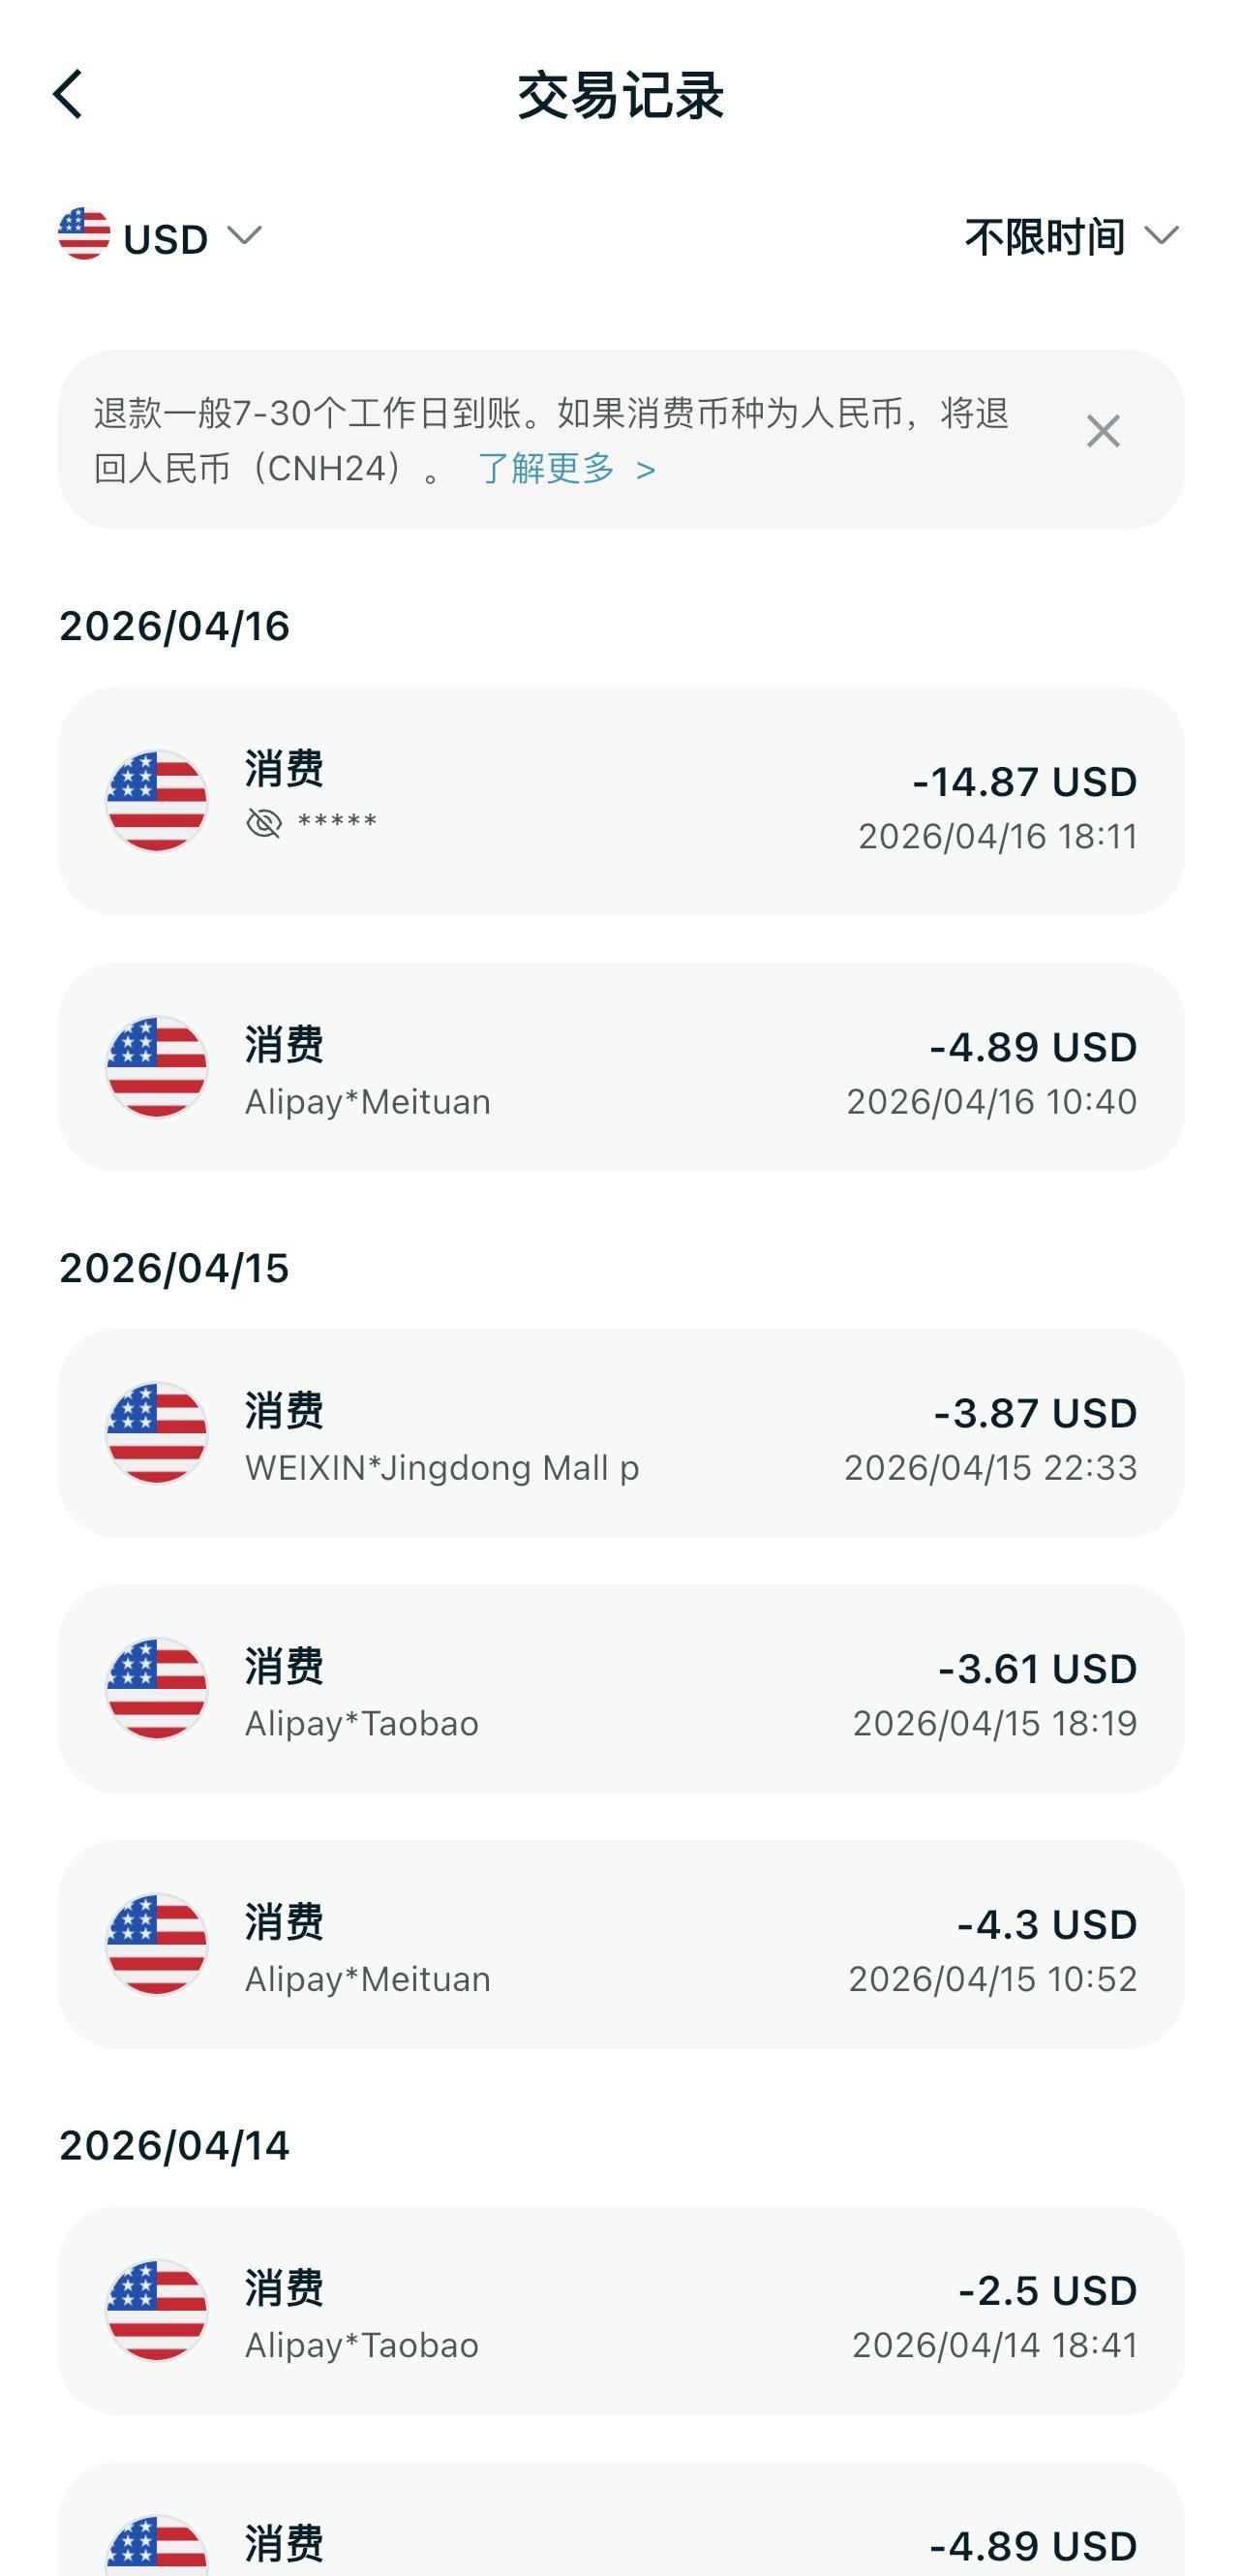Viewport: 1243px width, 2576px height.
Task: Tap flag icon on 04/16 10:40 transaction
Action: pos(157,1067)
